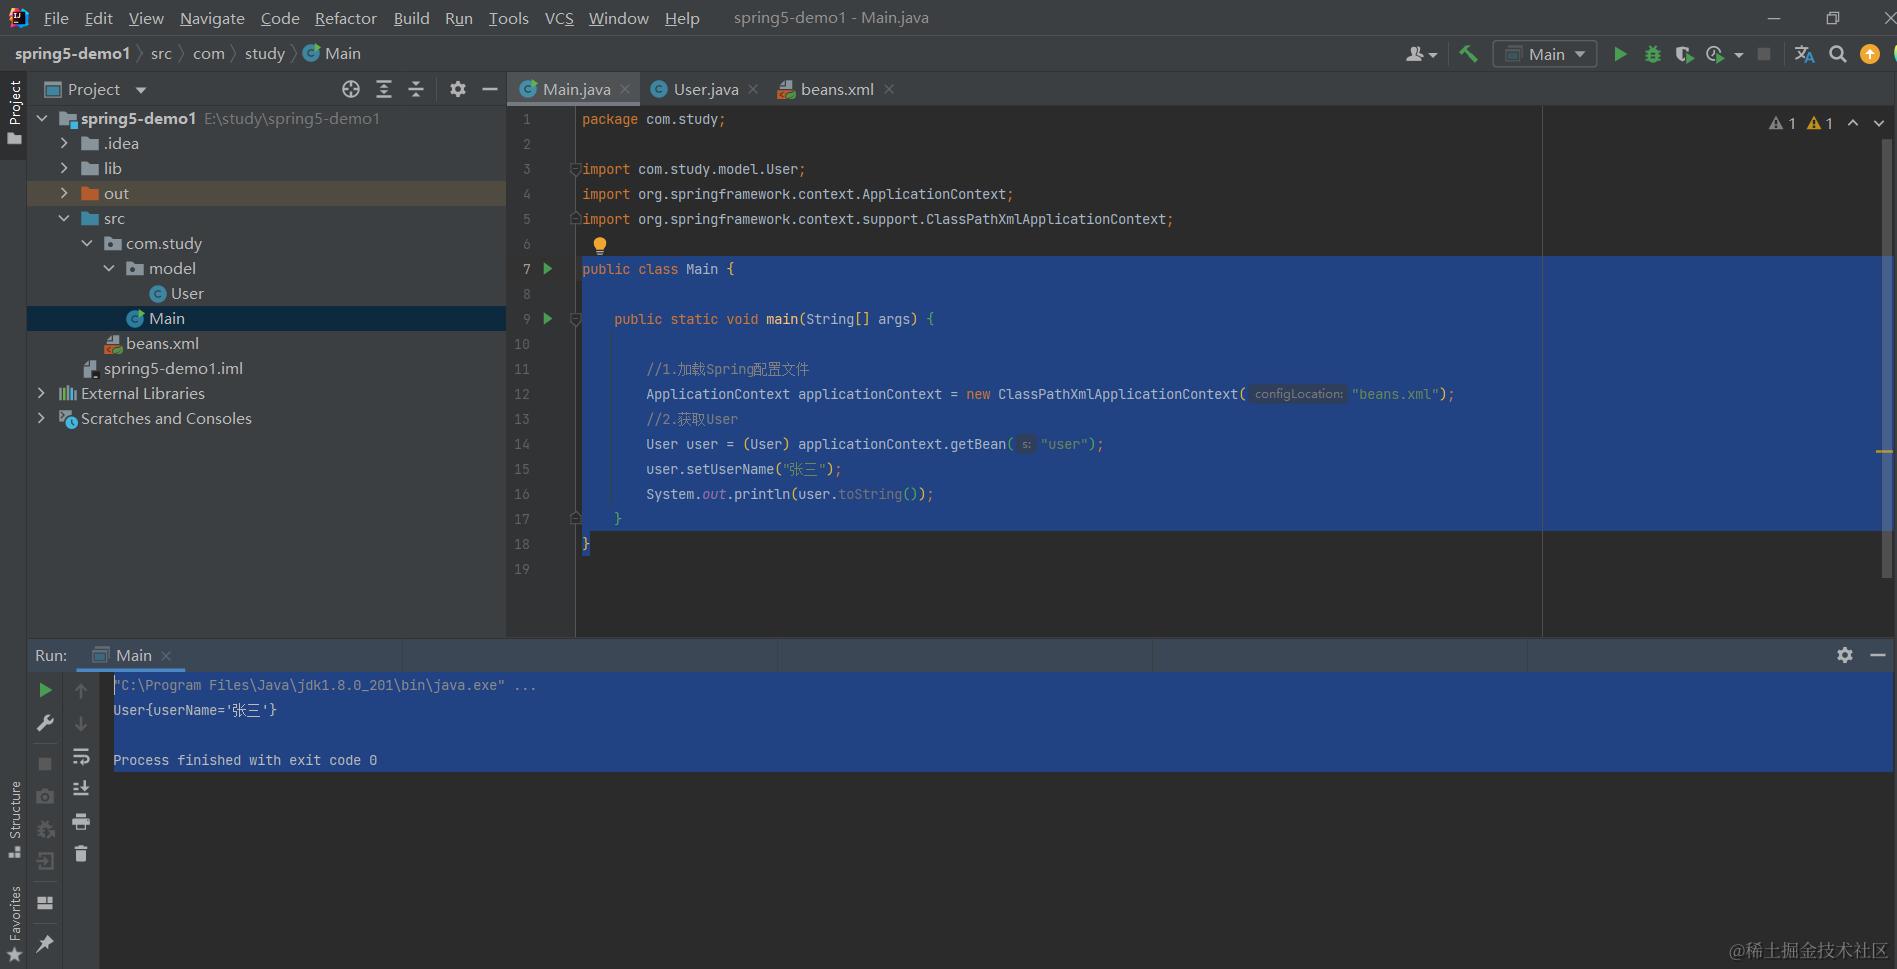
Task: Click the camera icon in the Run panel
Action: click(45, 796)
